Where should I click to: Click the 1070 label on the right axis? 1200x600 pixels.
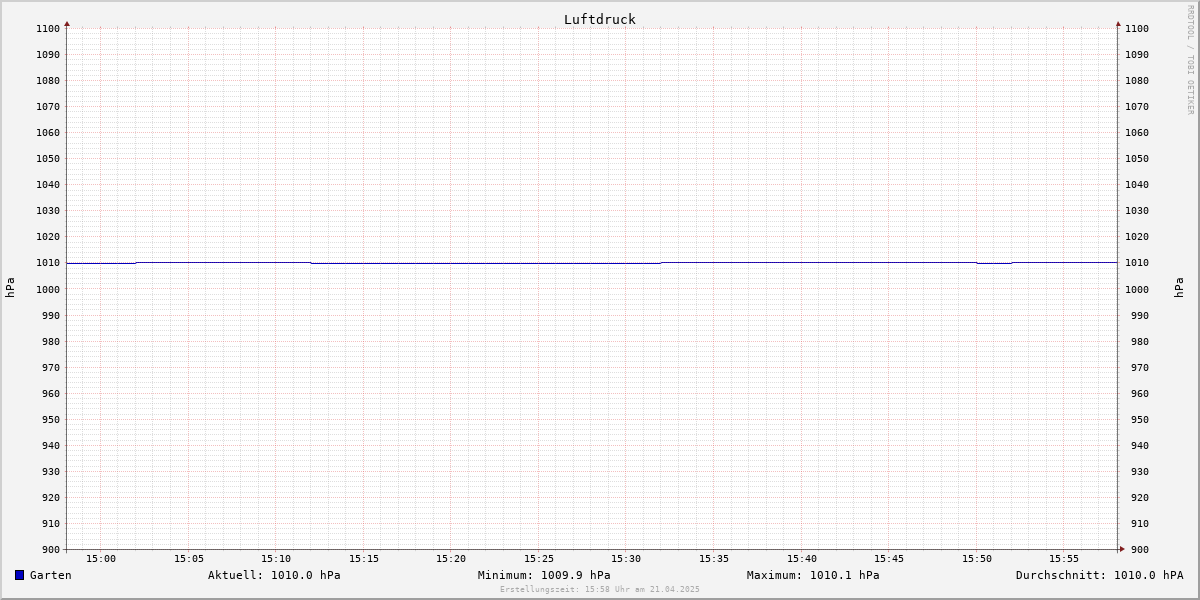click(1137, 107)
